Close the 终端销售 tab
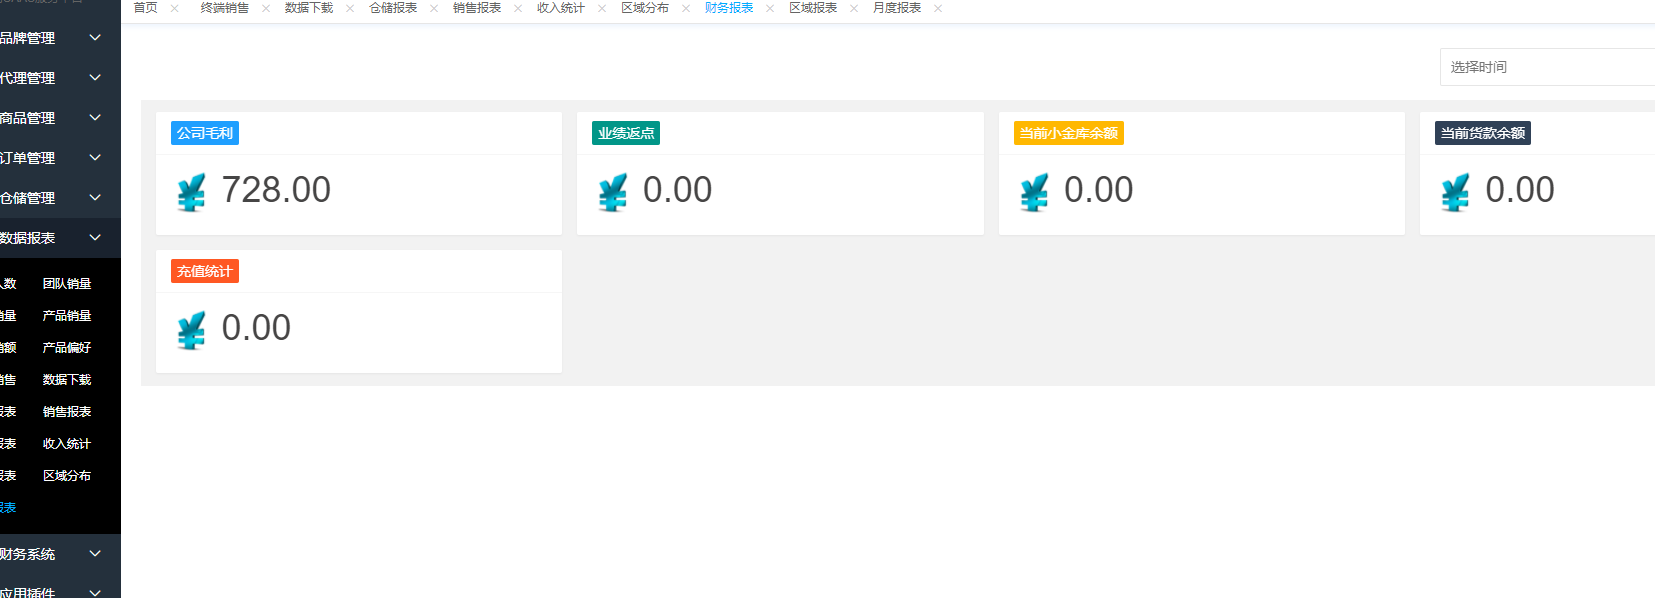This screenshot has width=1655, height=598. point(266,8)
